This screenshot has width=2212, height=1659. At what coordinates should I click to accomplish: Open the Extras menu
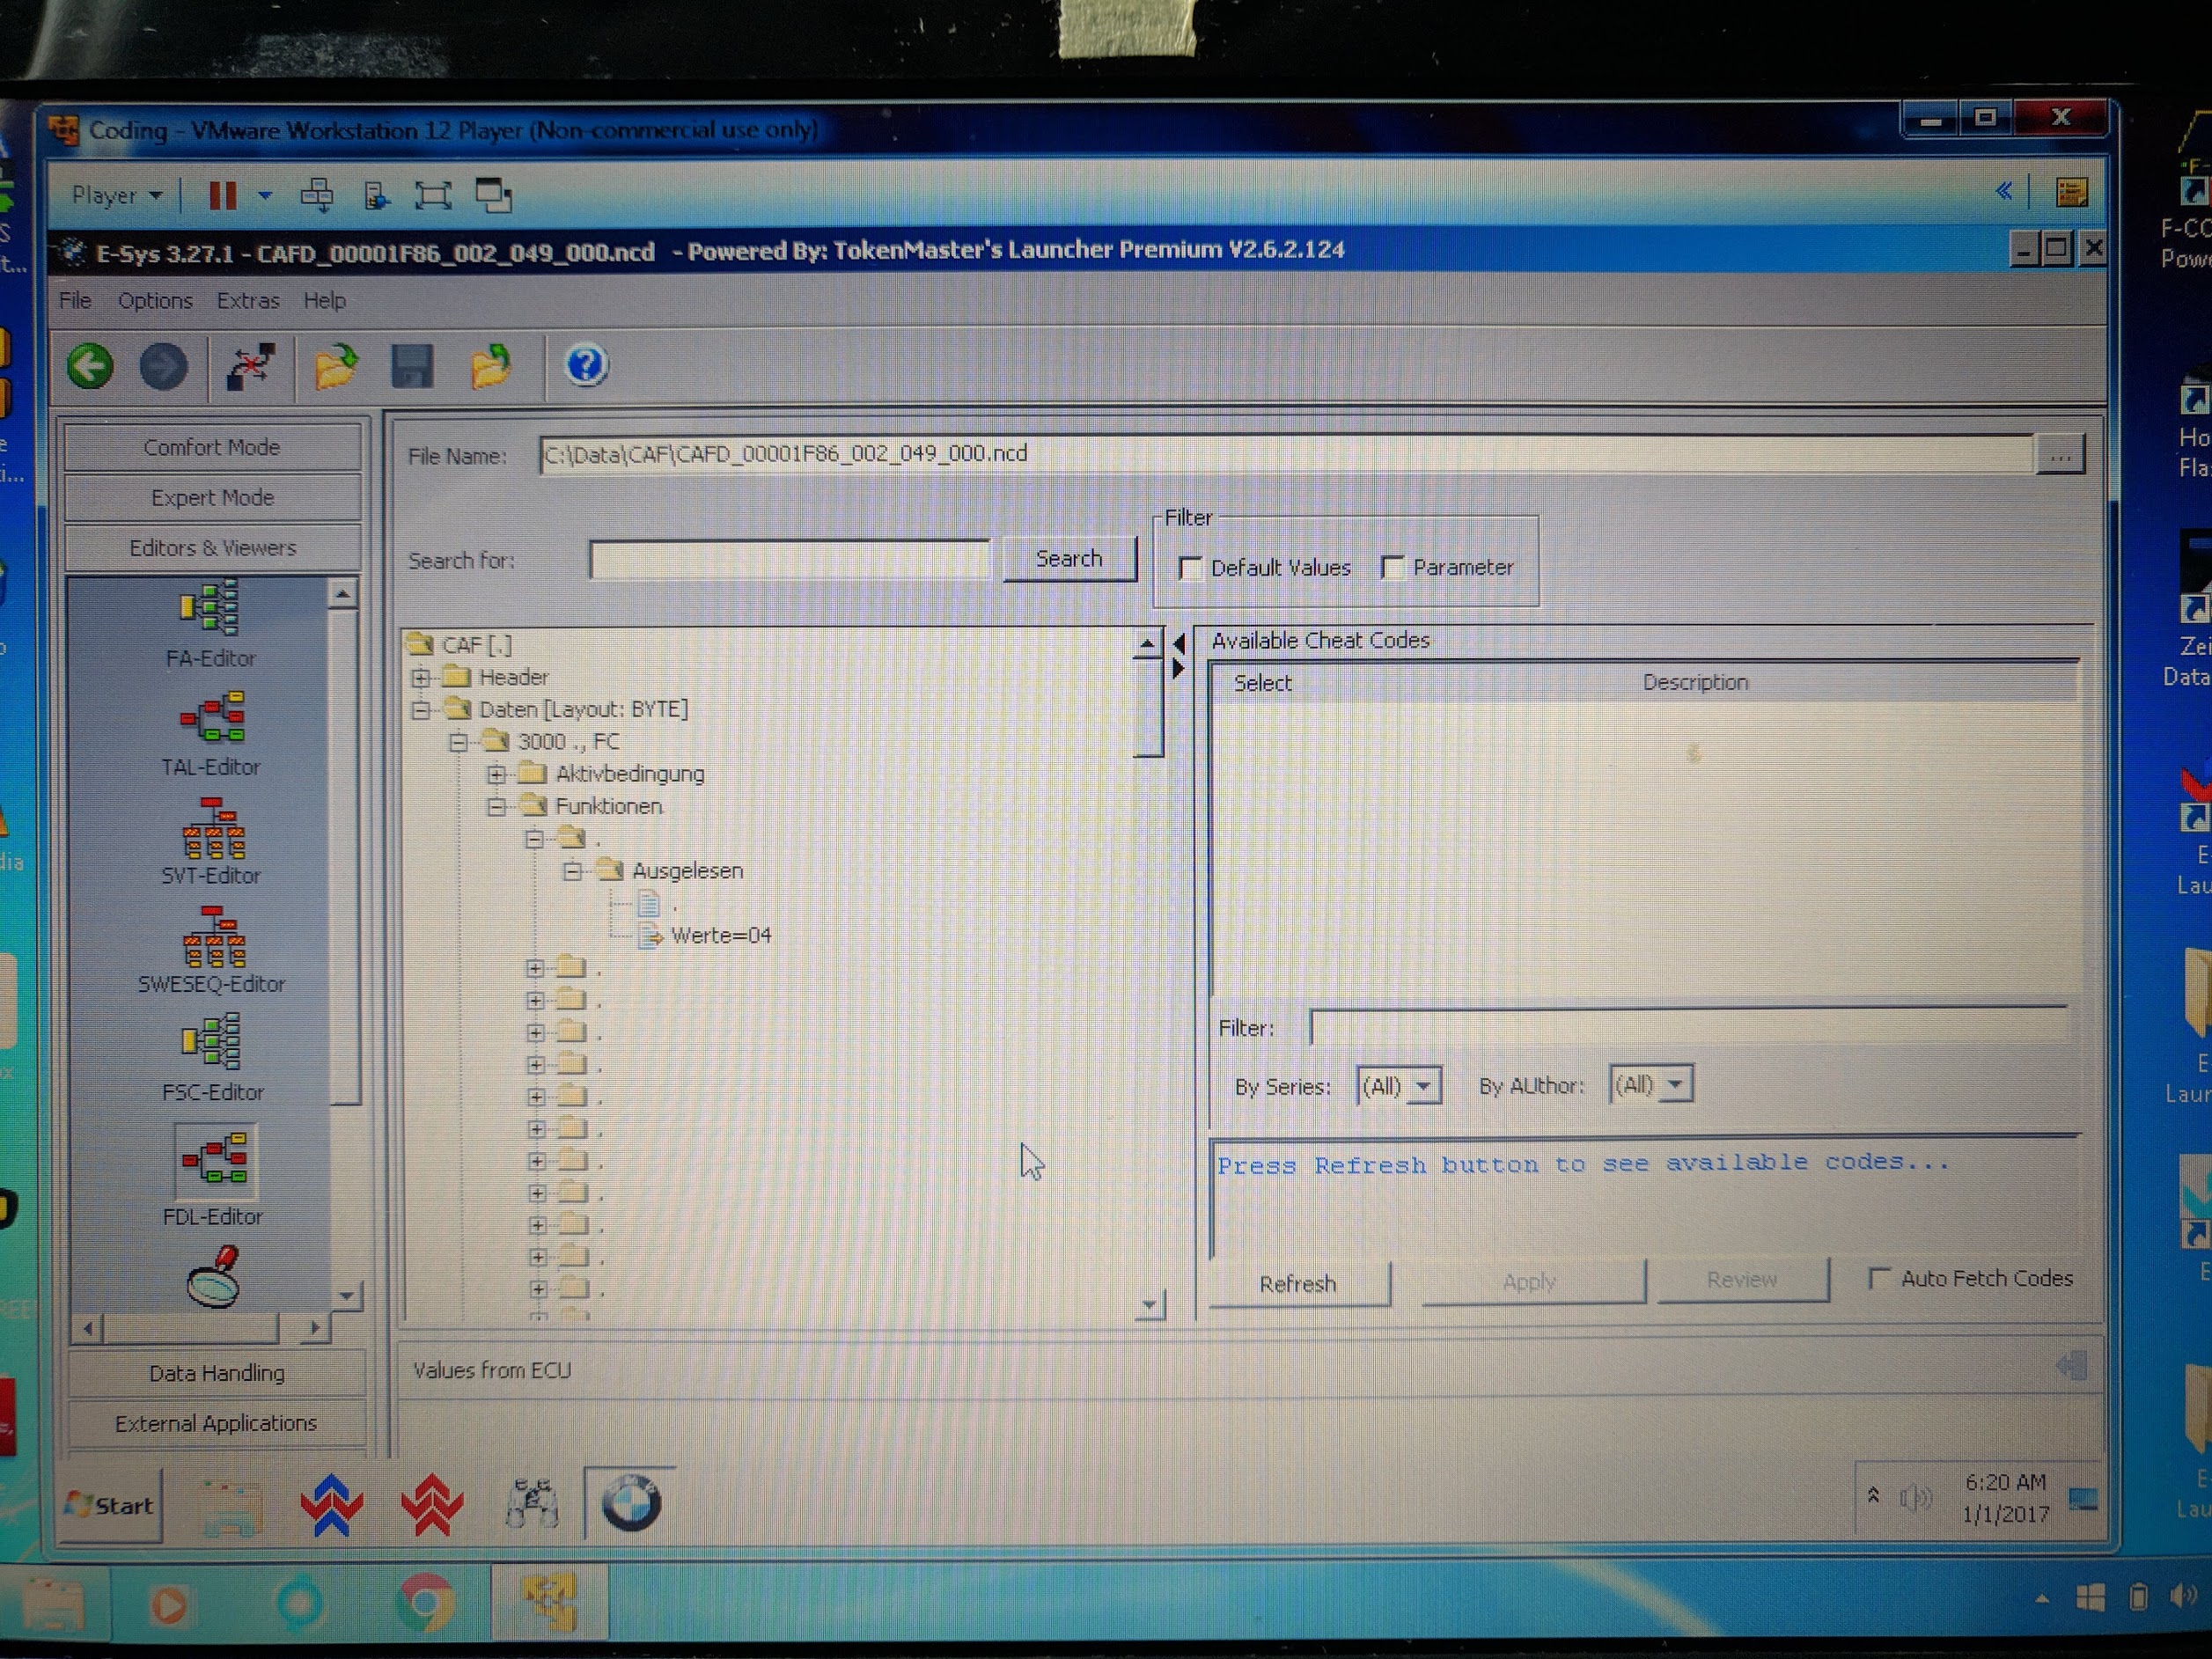pyautogui.click(x=248, y=301)
